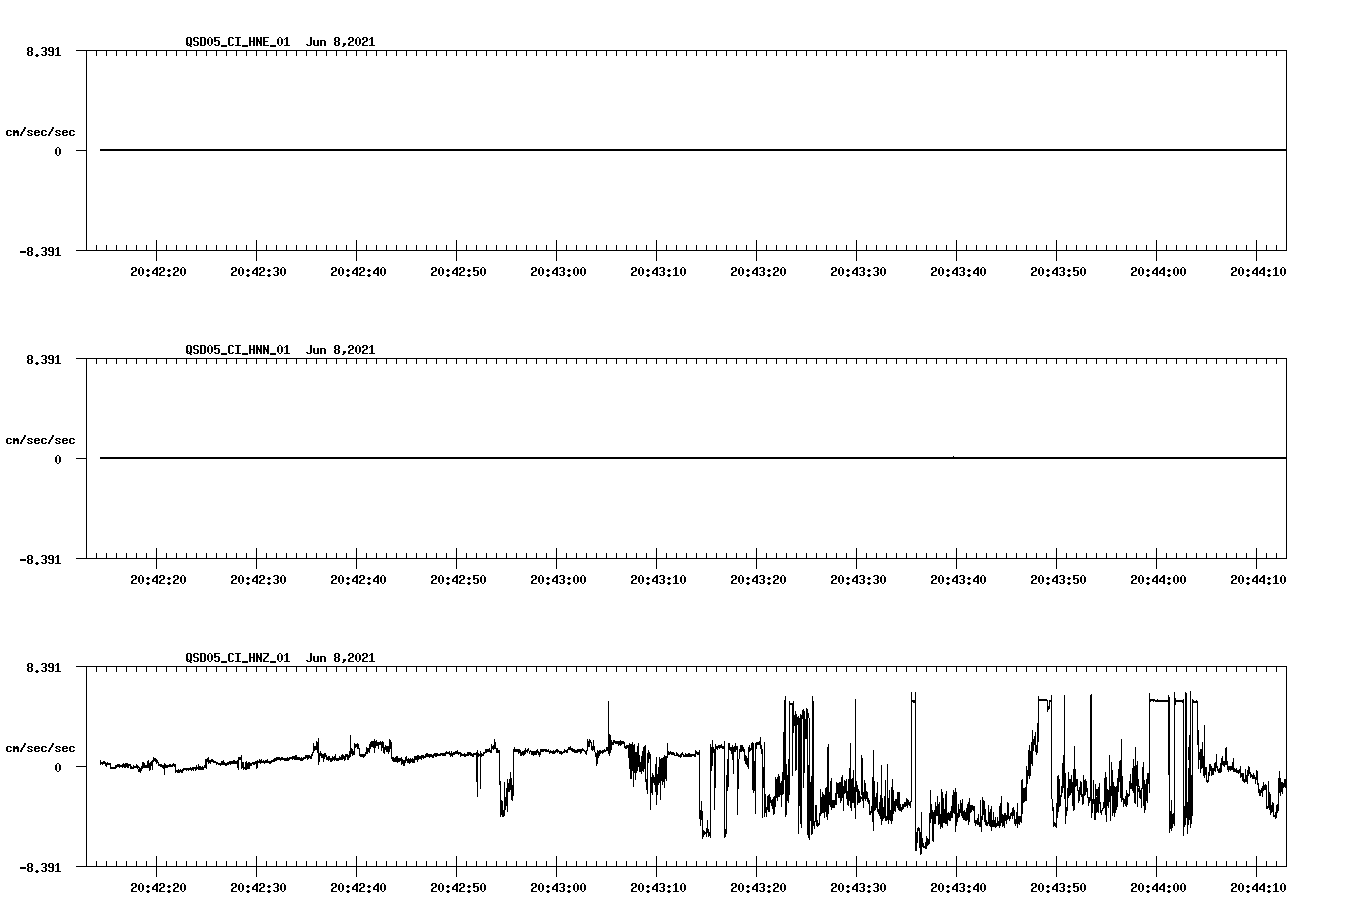
Task: Click 20:42:30 on the HNN chart axis
Action: (x=258, y=580)
